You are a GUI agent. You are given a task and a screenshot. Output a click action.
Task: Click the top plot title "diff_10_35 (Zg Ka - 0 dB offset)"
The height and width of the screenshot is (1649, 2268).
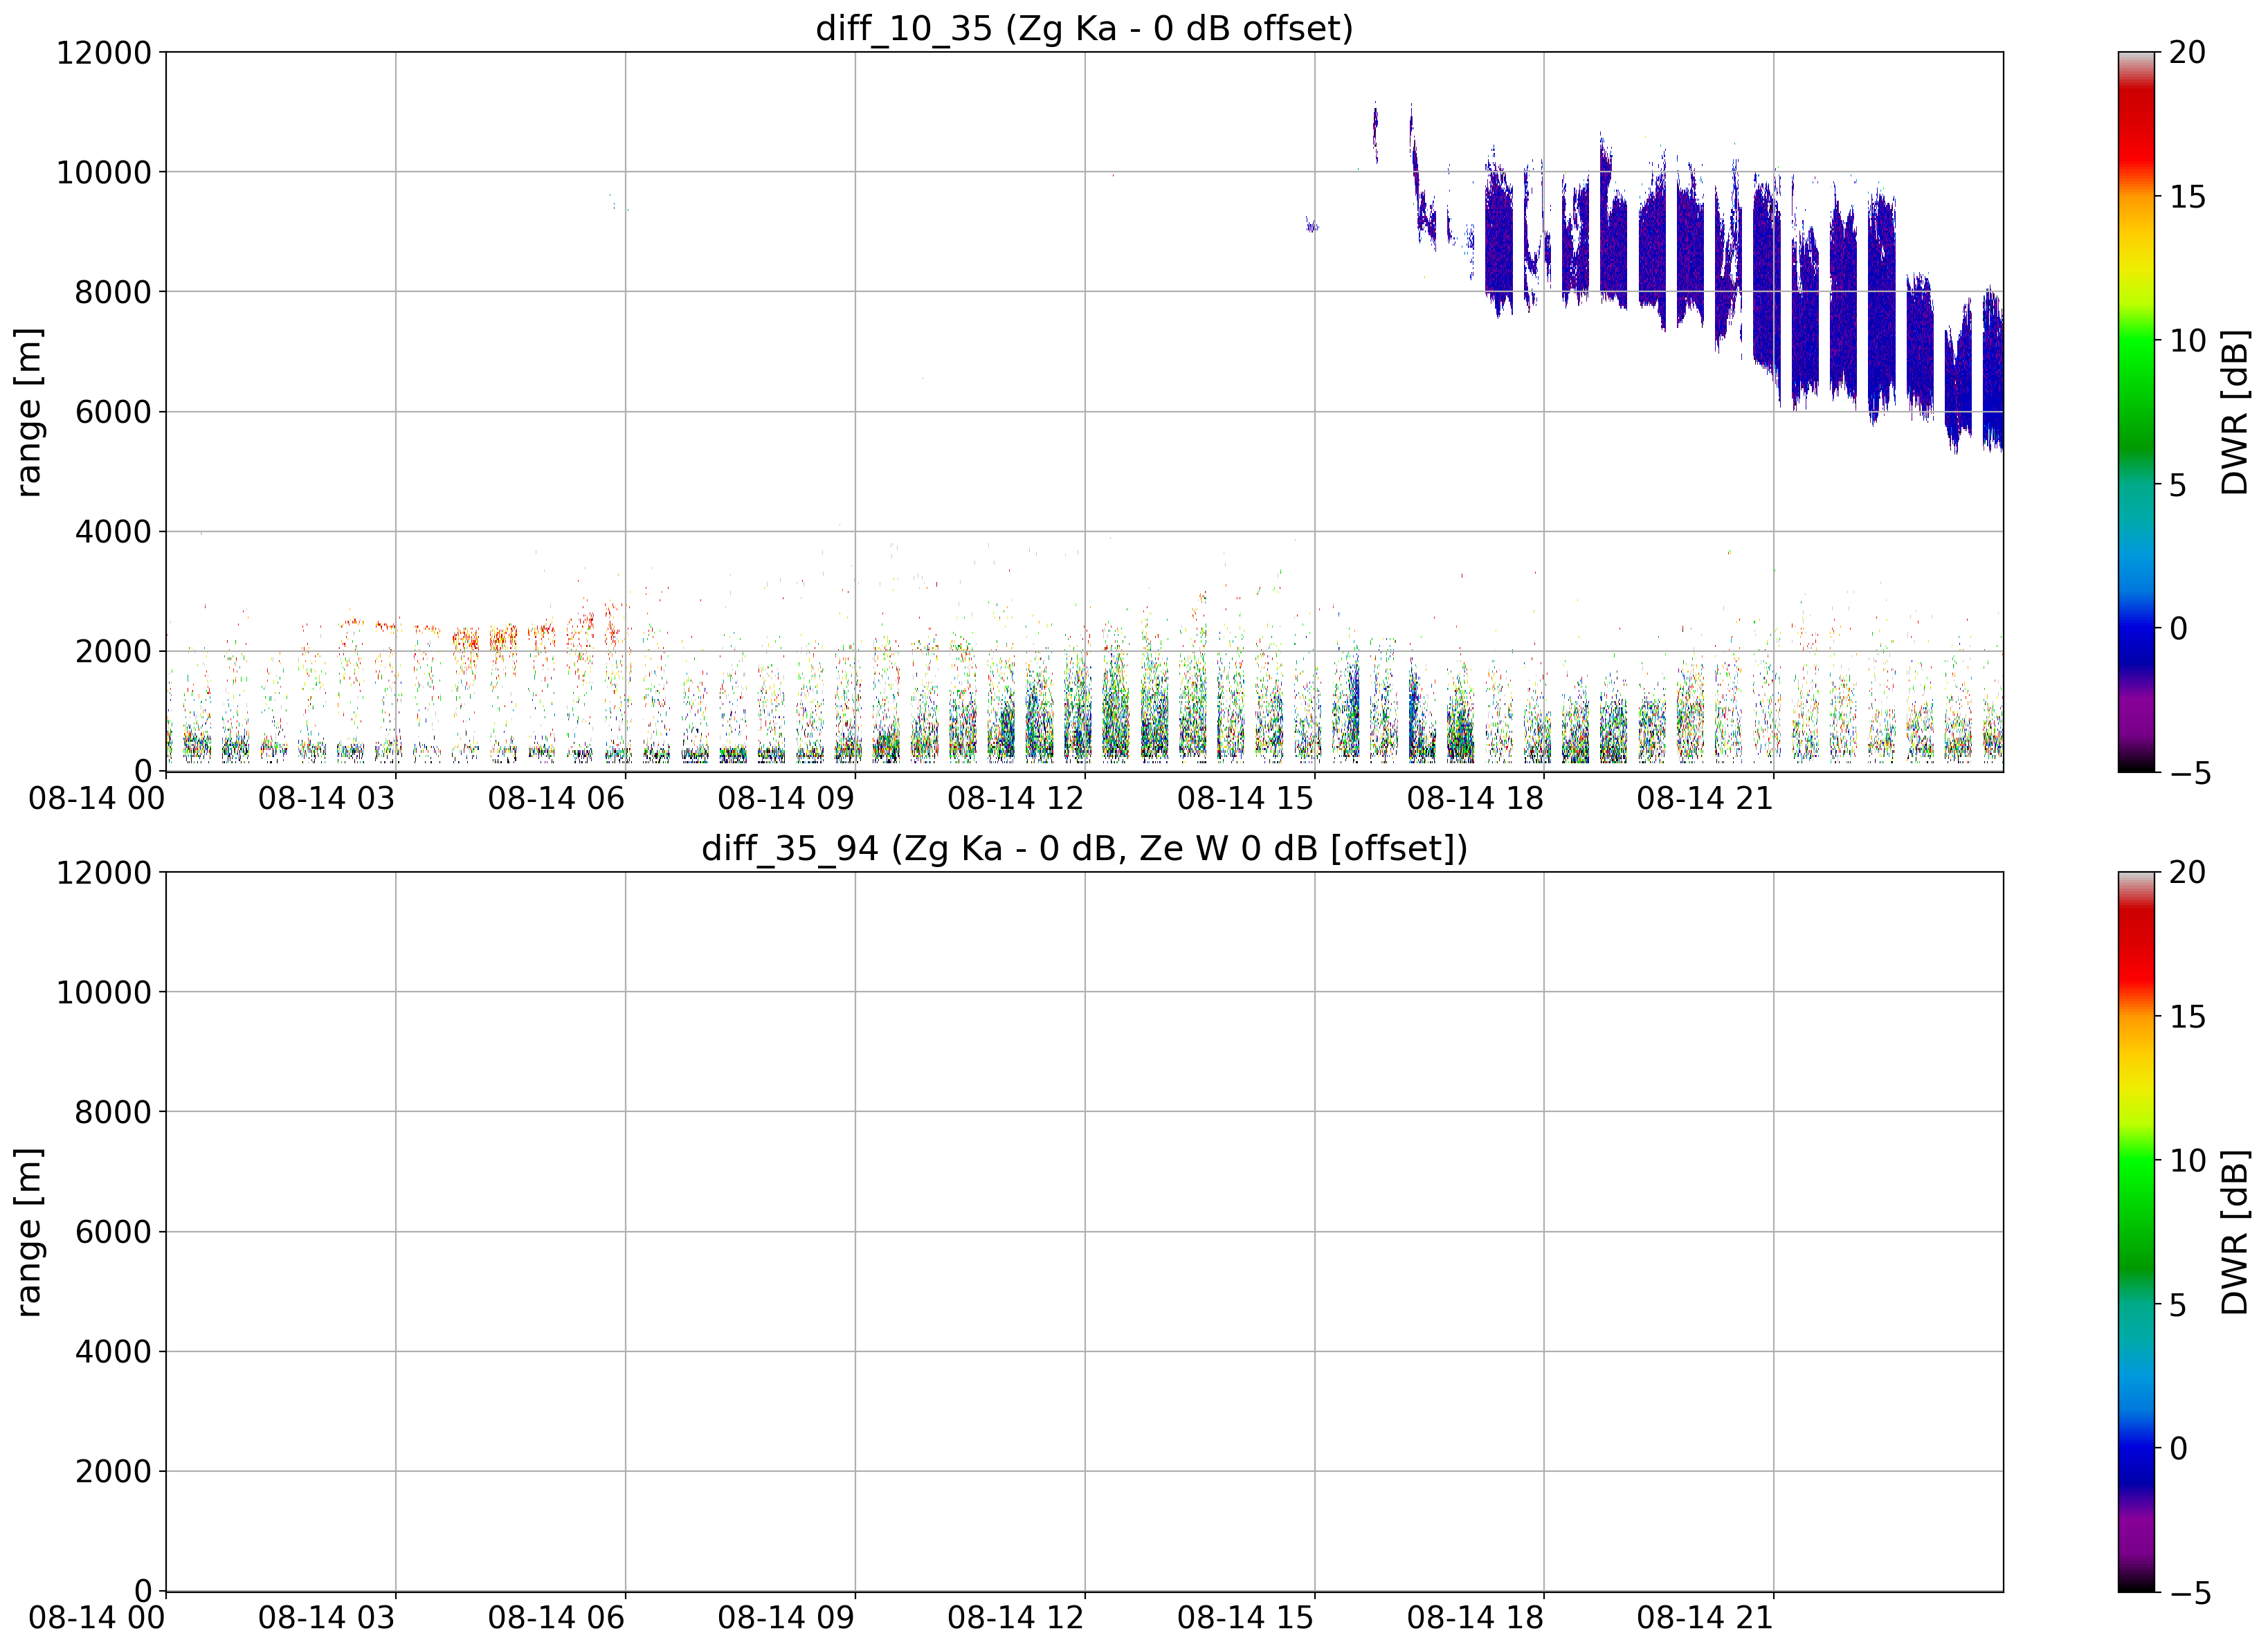1084,28
